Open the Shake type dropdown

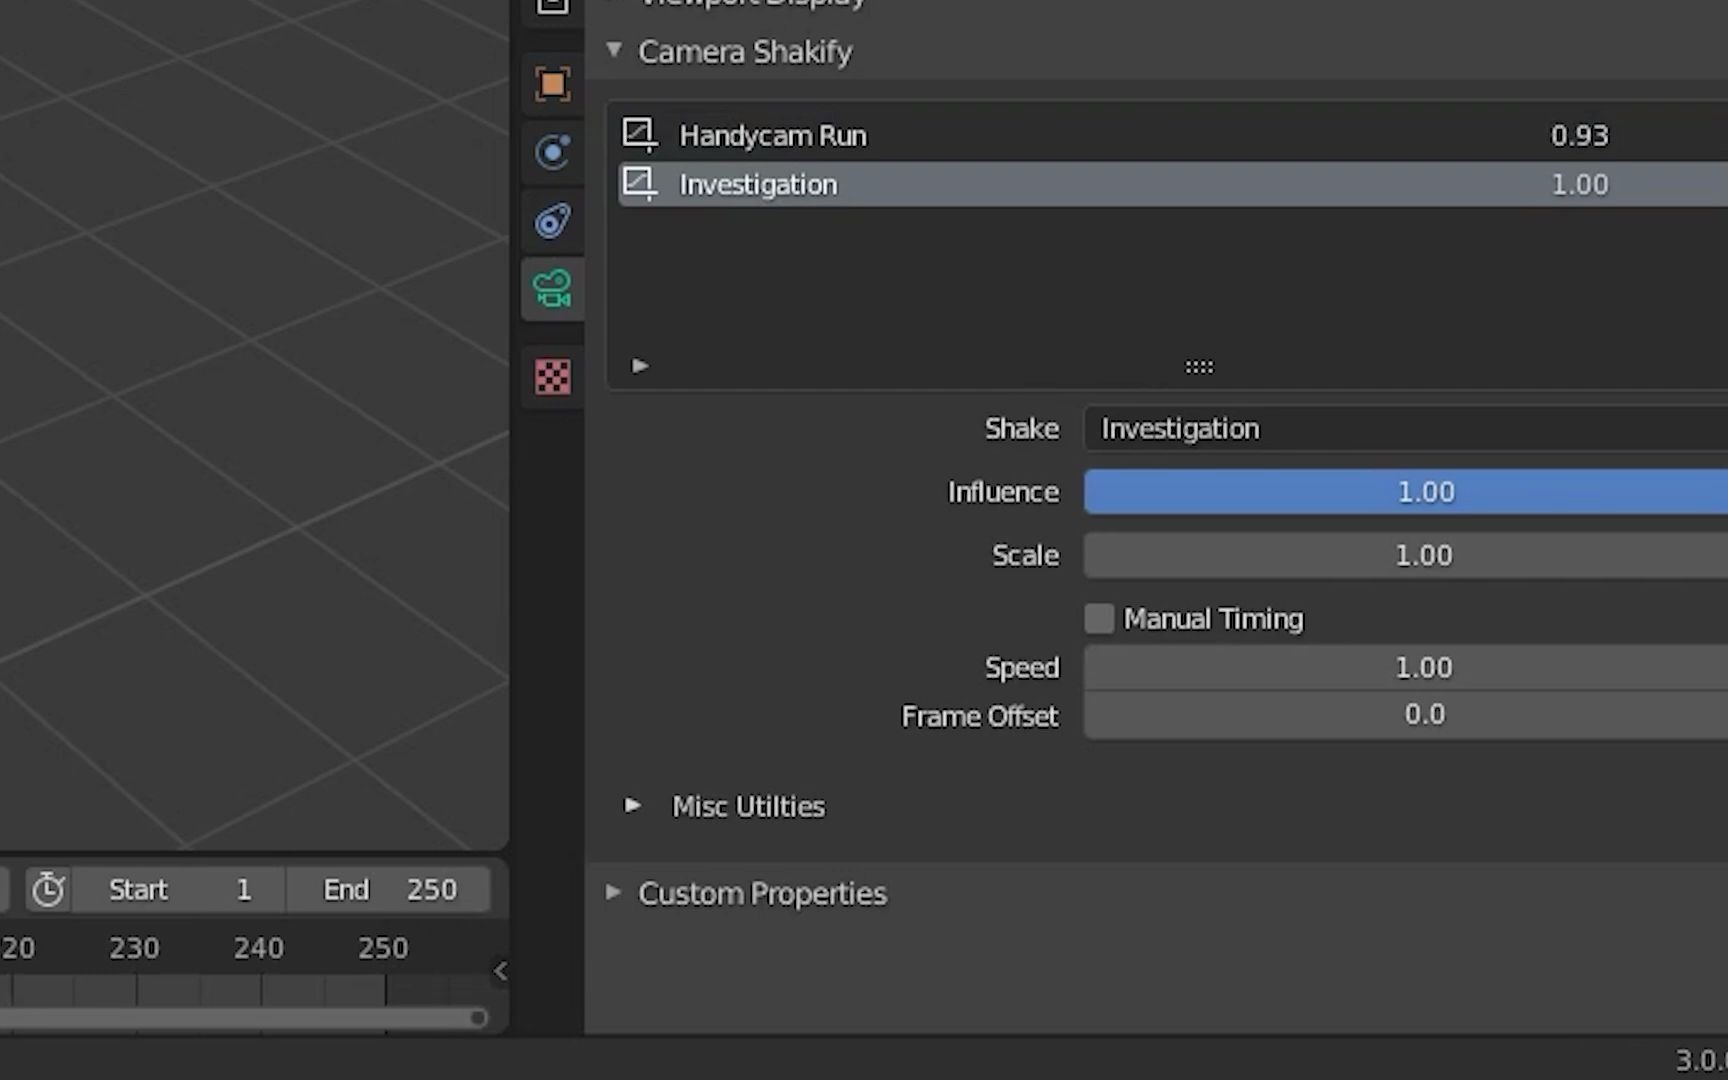pos(1406,428)
